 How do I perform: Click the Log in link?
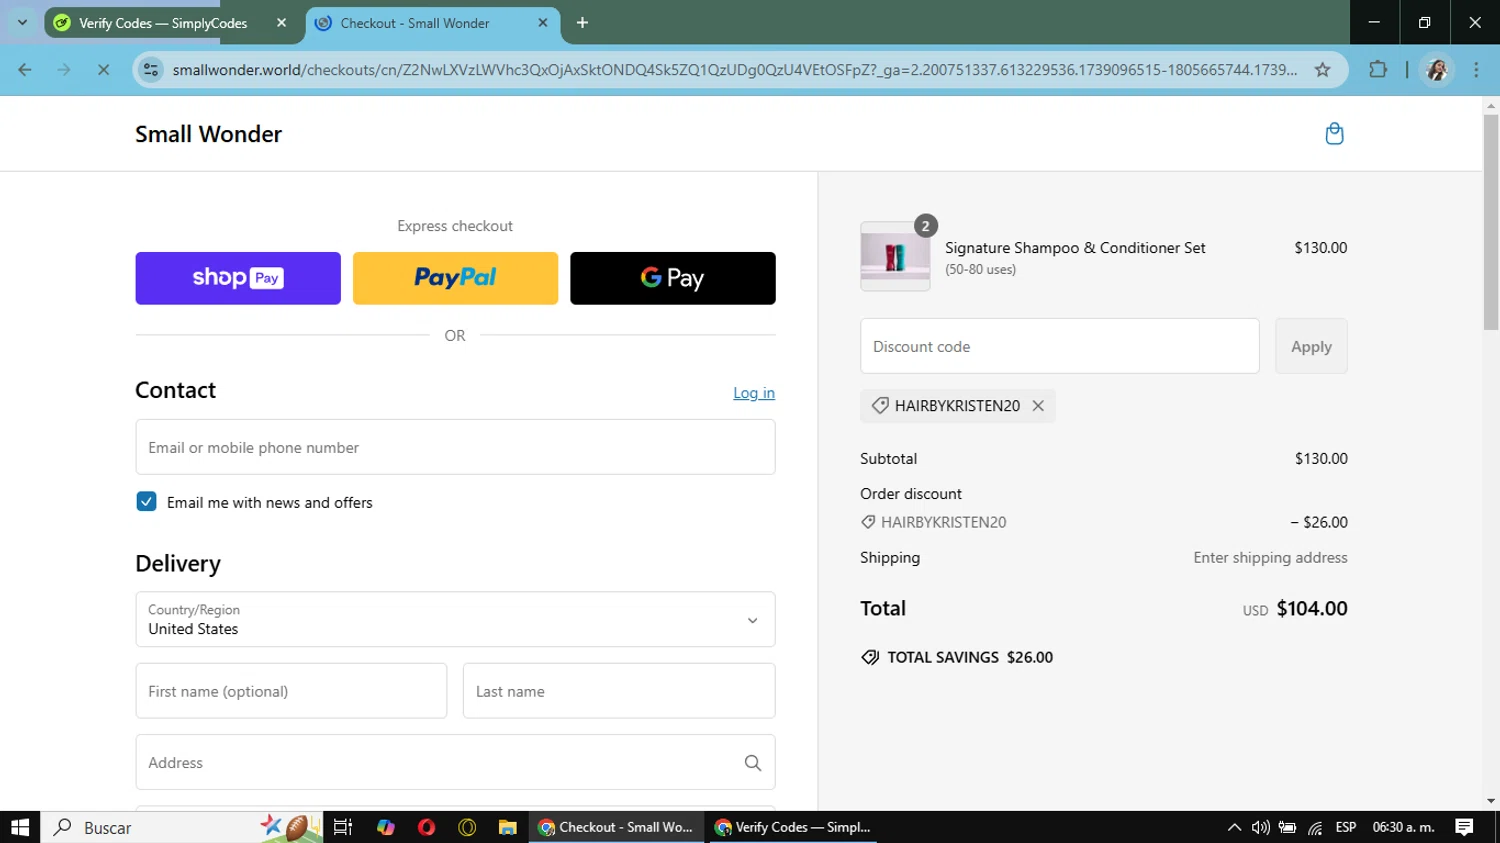754,393
